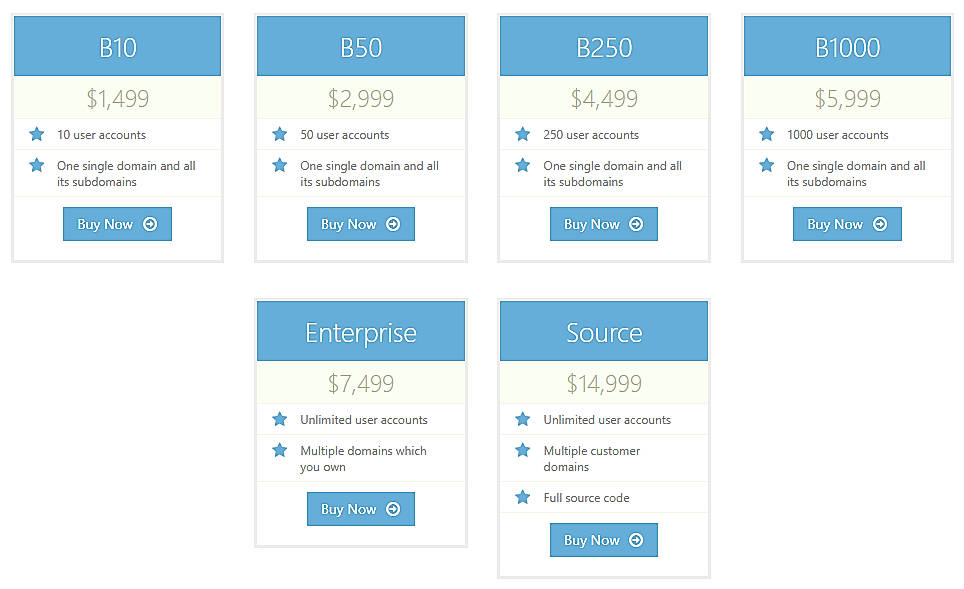This screenshot has width=964, height=589.
Task: Click Buy Now under the Source plan
Action: click(x=603, y=539)
